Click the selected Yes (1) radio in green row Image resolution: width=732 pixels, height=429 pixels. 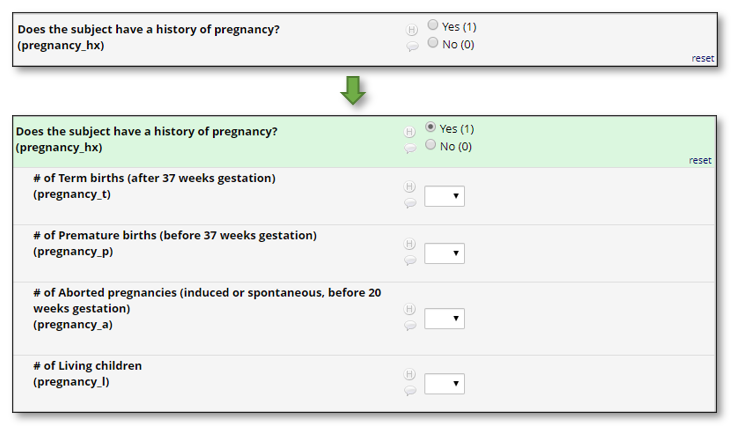[431, 128]
